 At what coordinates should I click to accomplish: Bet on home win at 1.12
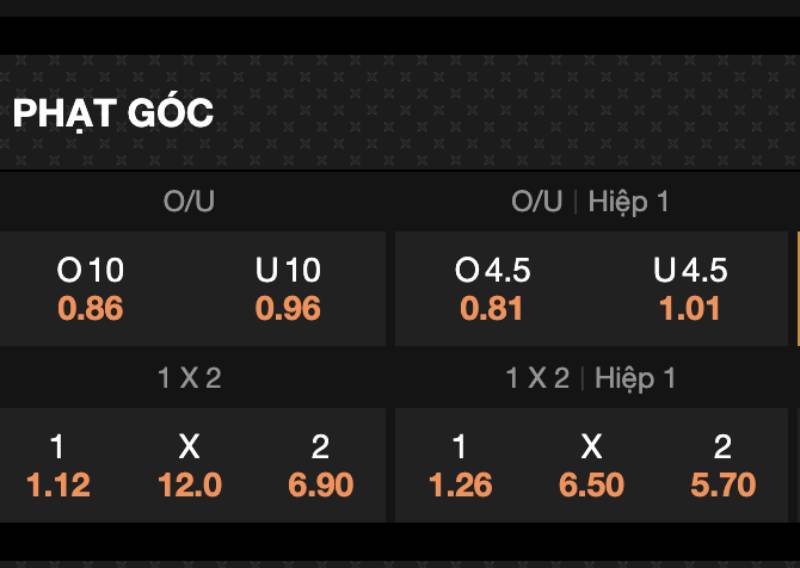(x=58, y=466)
